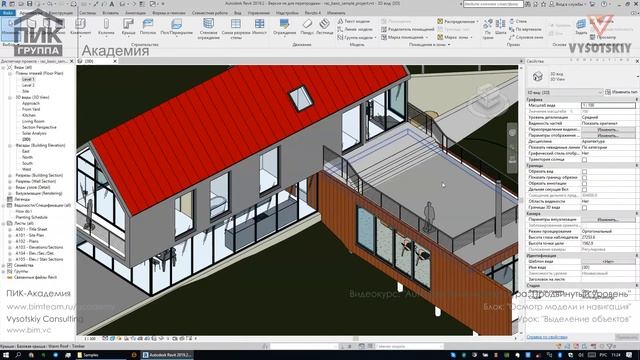640x360 pixels.
Task: Click Изменить for Параметры отображения
Action: coord(608,135)
